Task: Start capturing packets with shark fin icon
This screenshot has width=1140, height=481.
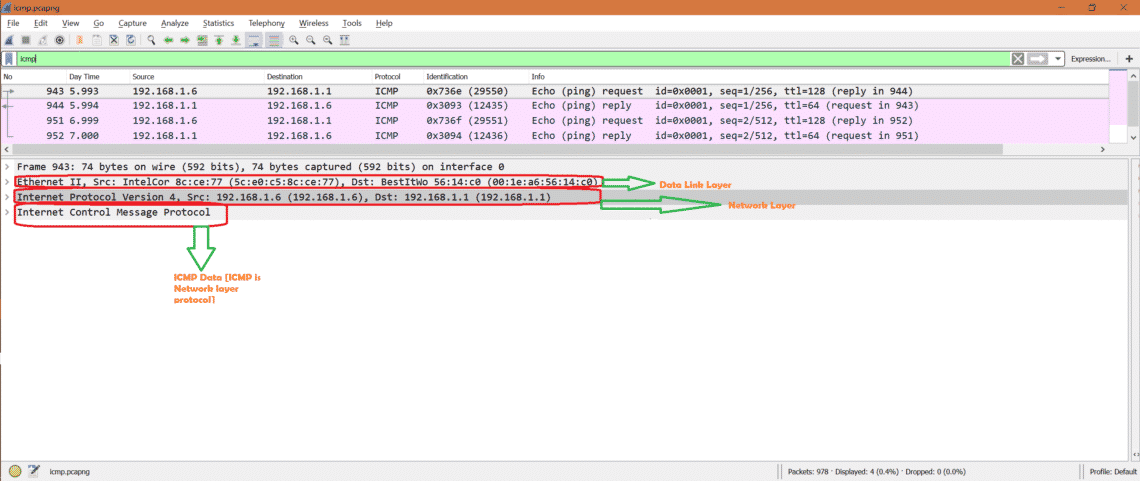Action: click(x=8, y=40)
